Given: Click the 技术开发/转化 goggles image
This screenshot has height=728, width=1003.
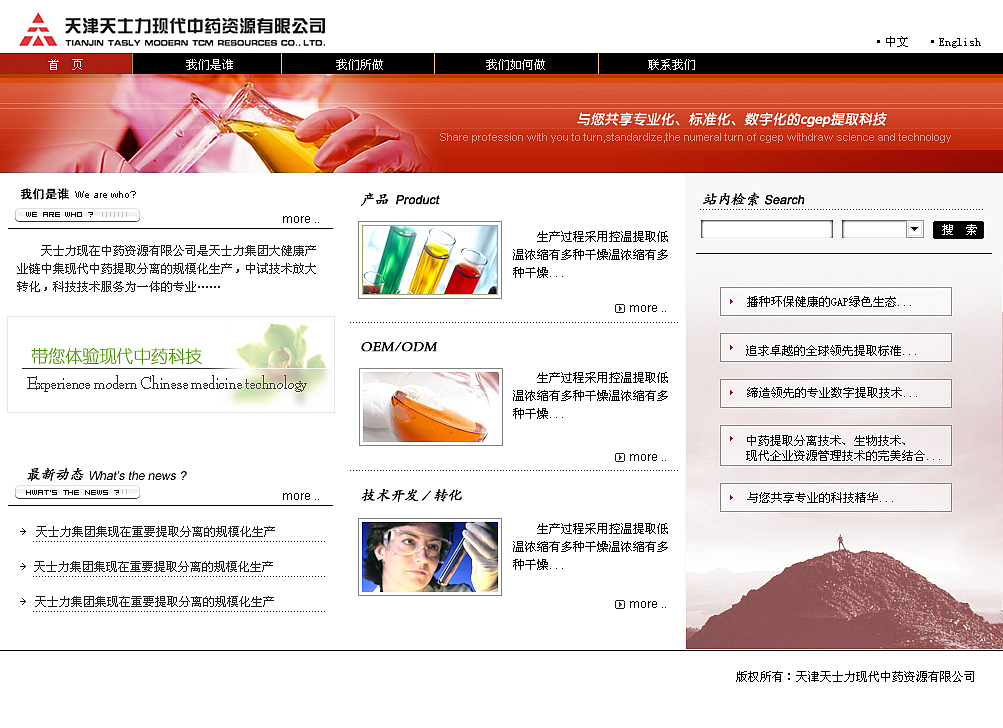Looking at the screenshot, I should coord(429,556).
